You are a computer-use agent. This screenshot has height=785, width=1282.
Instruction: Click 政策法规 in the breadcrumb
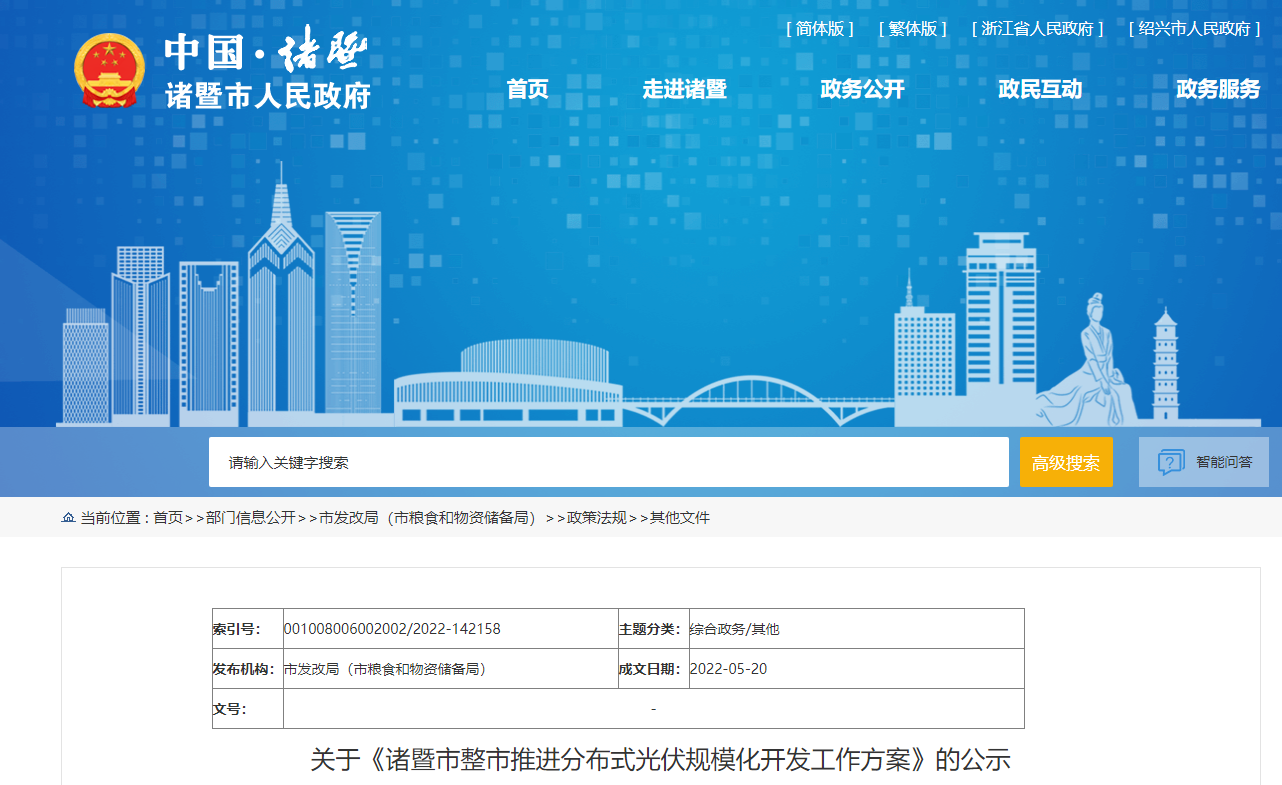tap(597, 518)
